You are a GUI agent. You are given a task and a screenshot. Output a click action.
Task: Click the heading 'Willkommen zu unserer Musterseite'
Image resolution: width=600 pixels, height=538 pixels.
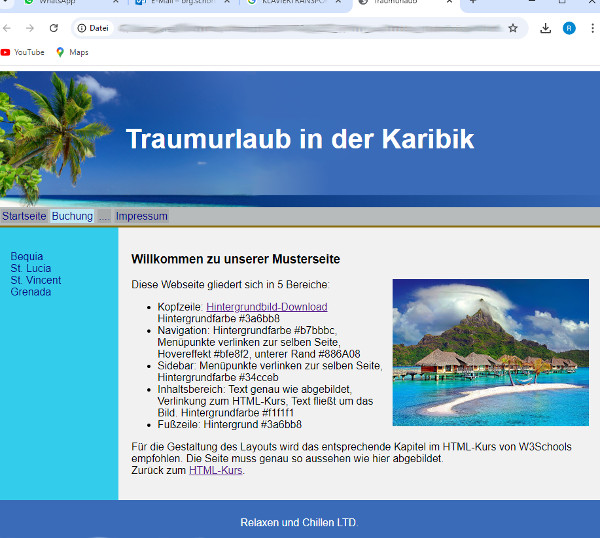click(235, 259)
